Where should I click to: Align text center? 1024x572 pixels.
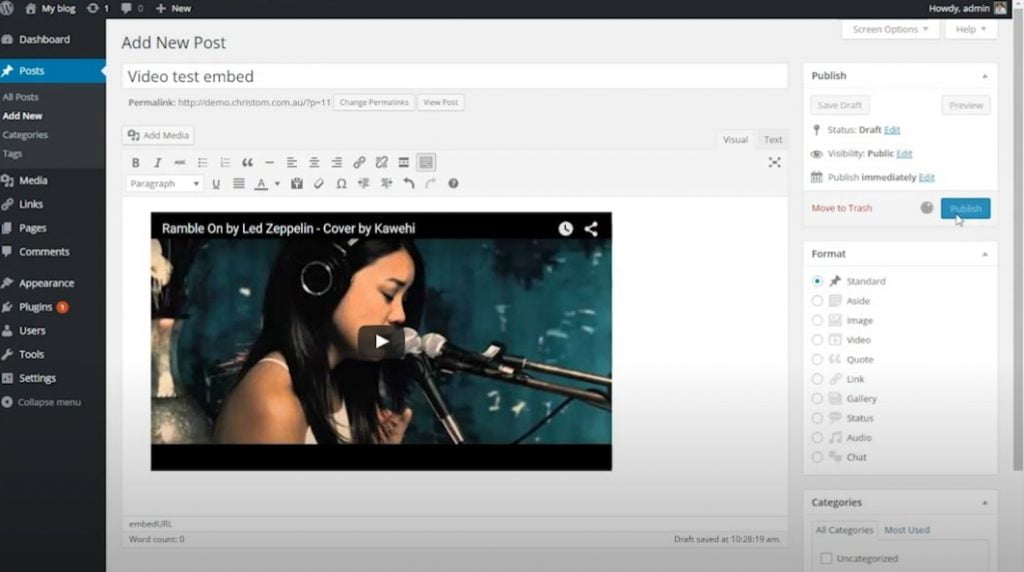click(314, 163)
